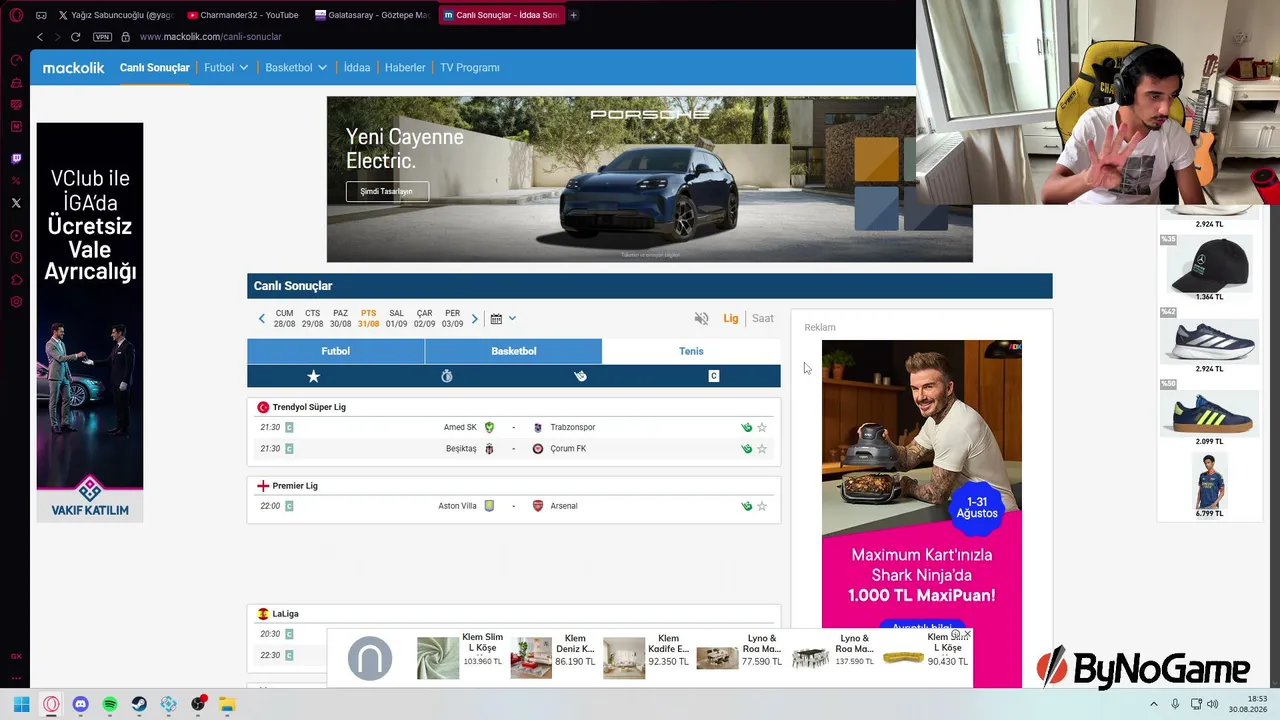The height and width of the screenshot is (720, 1280).
Task: Open the Klem Deniz K... product thumbnail
Action: (x=531, y=658)
